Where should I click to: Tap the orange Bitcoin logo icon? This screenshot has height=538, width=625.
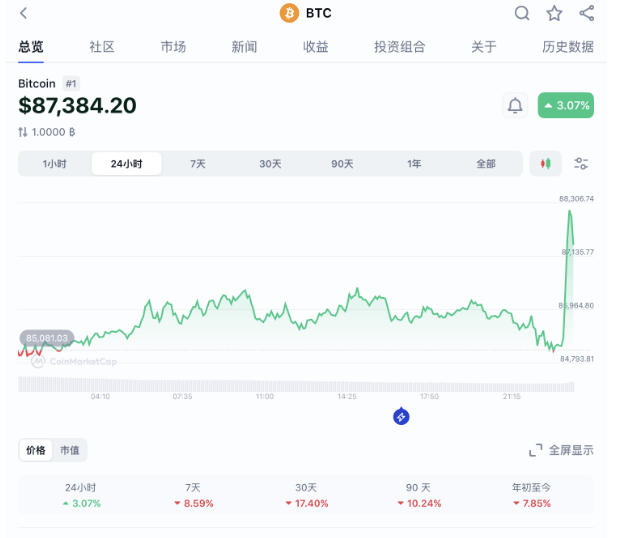pos(289,13)
